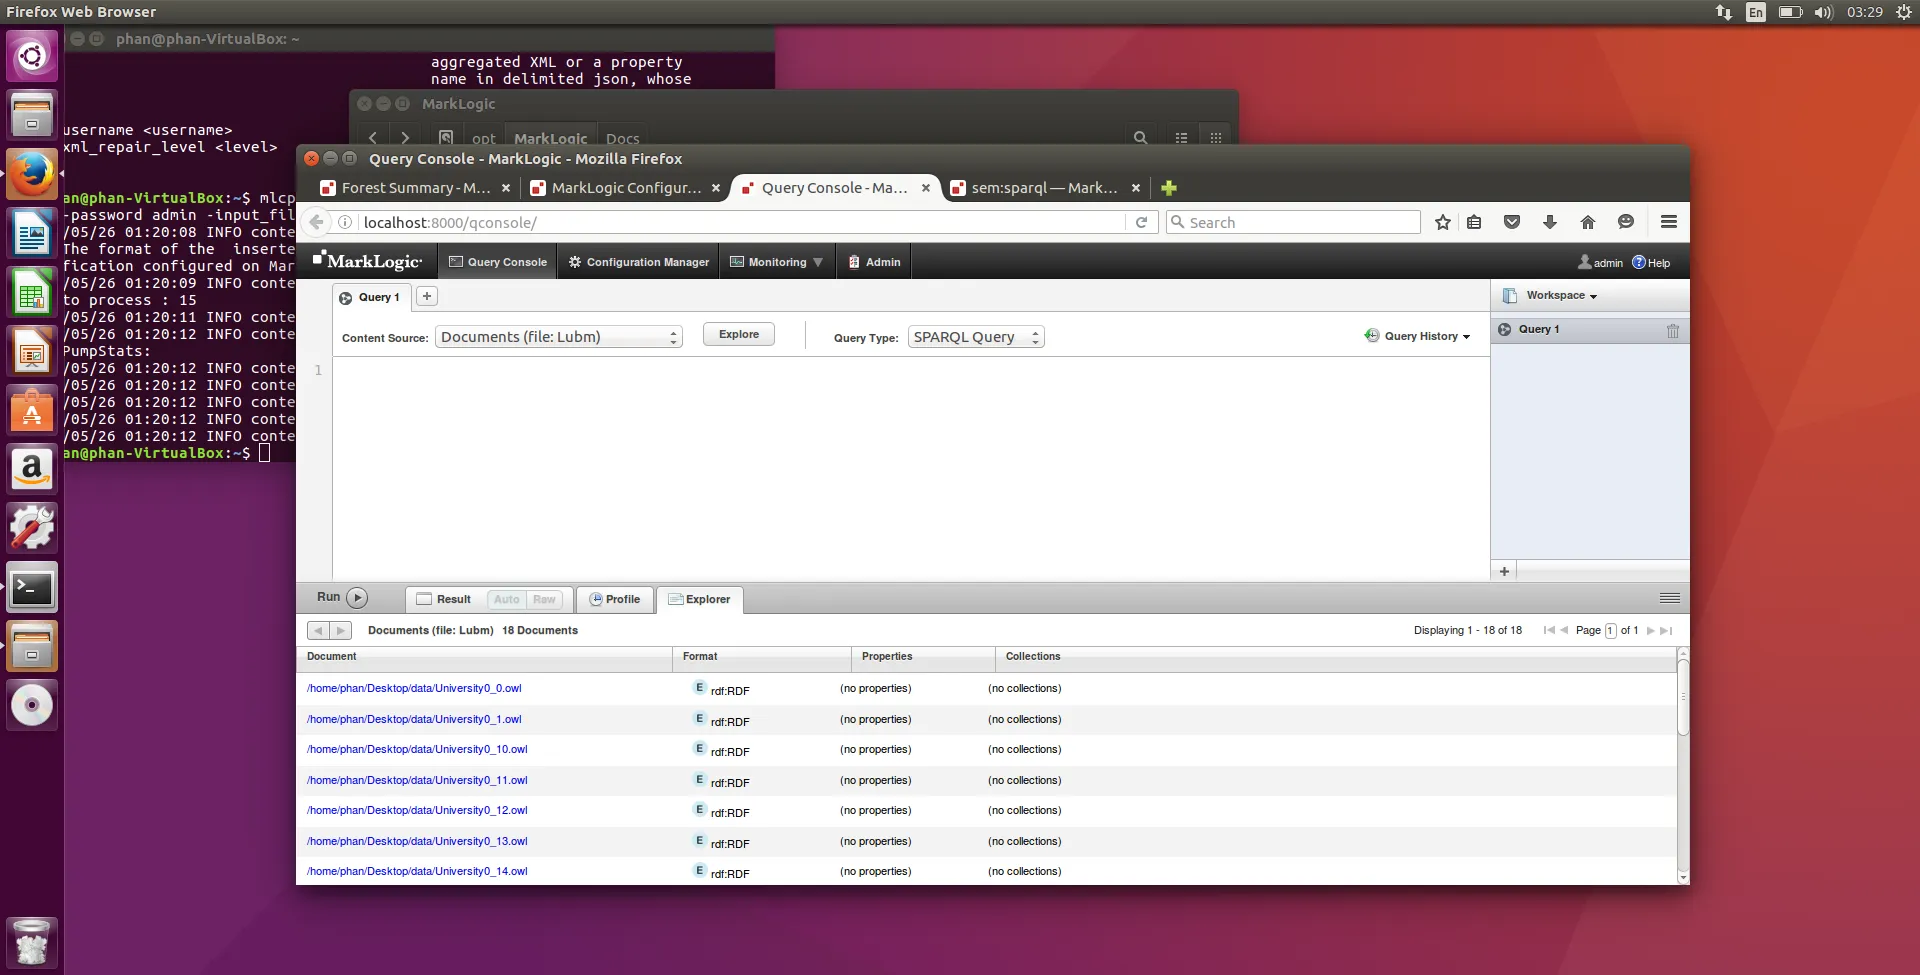Open Trash in Ubuntu dock
This screenshot has height=975, width=1920.
pyautogui.click(x=32, y=943)
